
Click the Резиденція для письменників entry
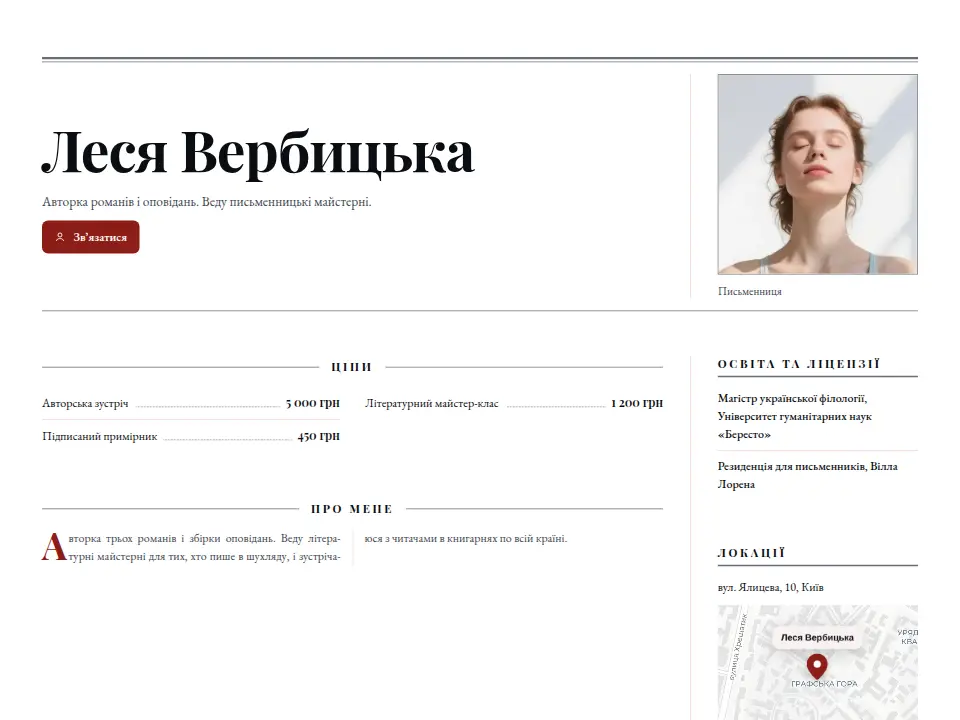click(808, 475)
